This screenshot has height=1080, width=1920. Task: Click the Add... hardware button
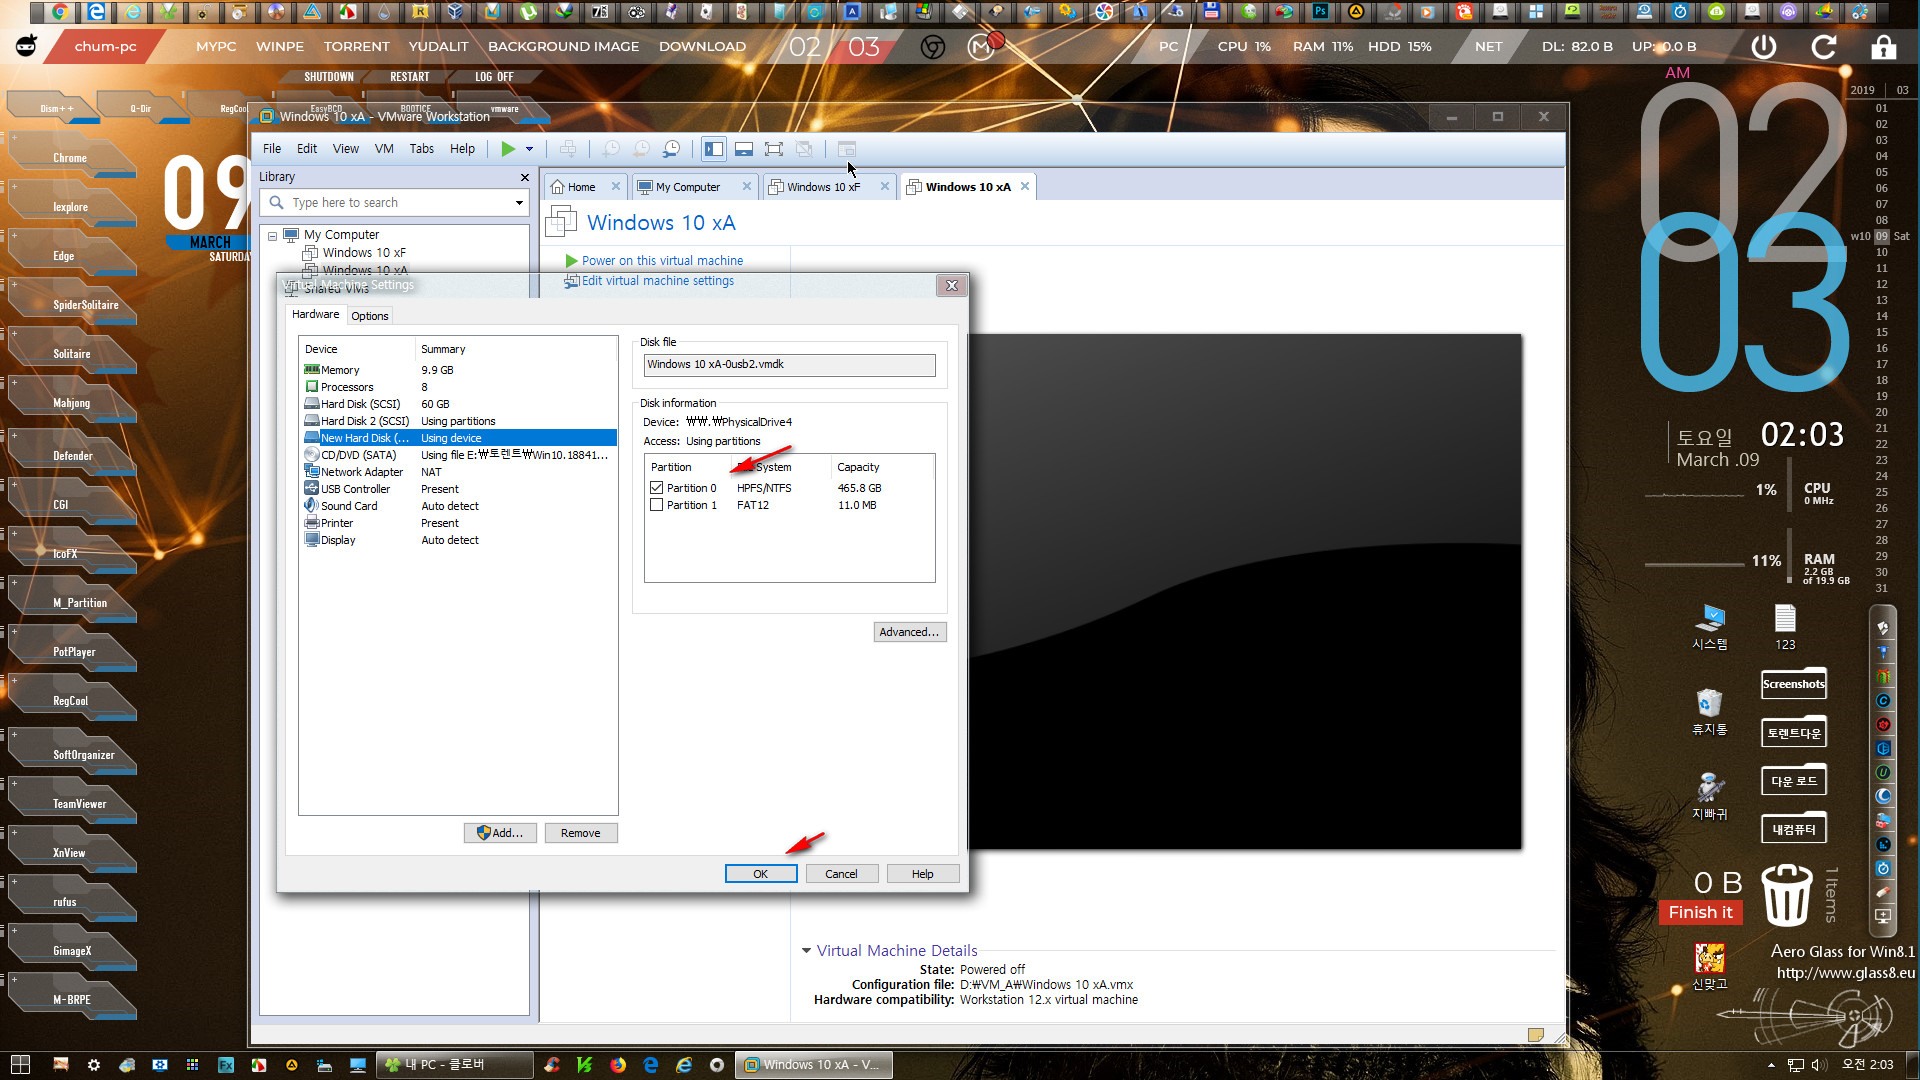500,833
